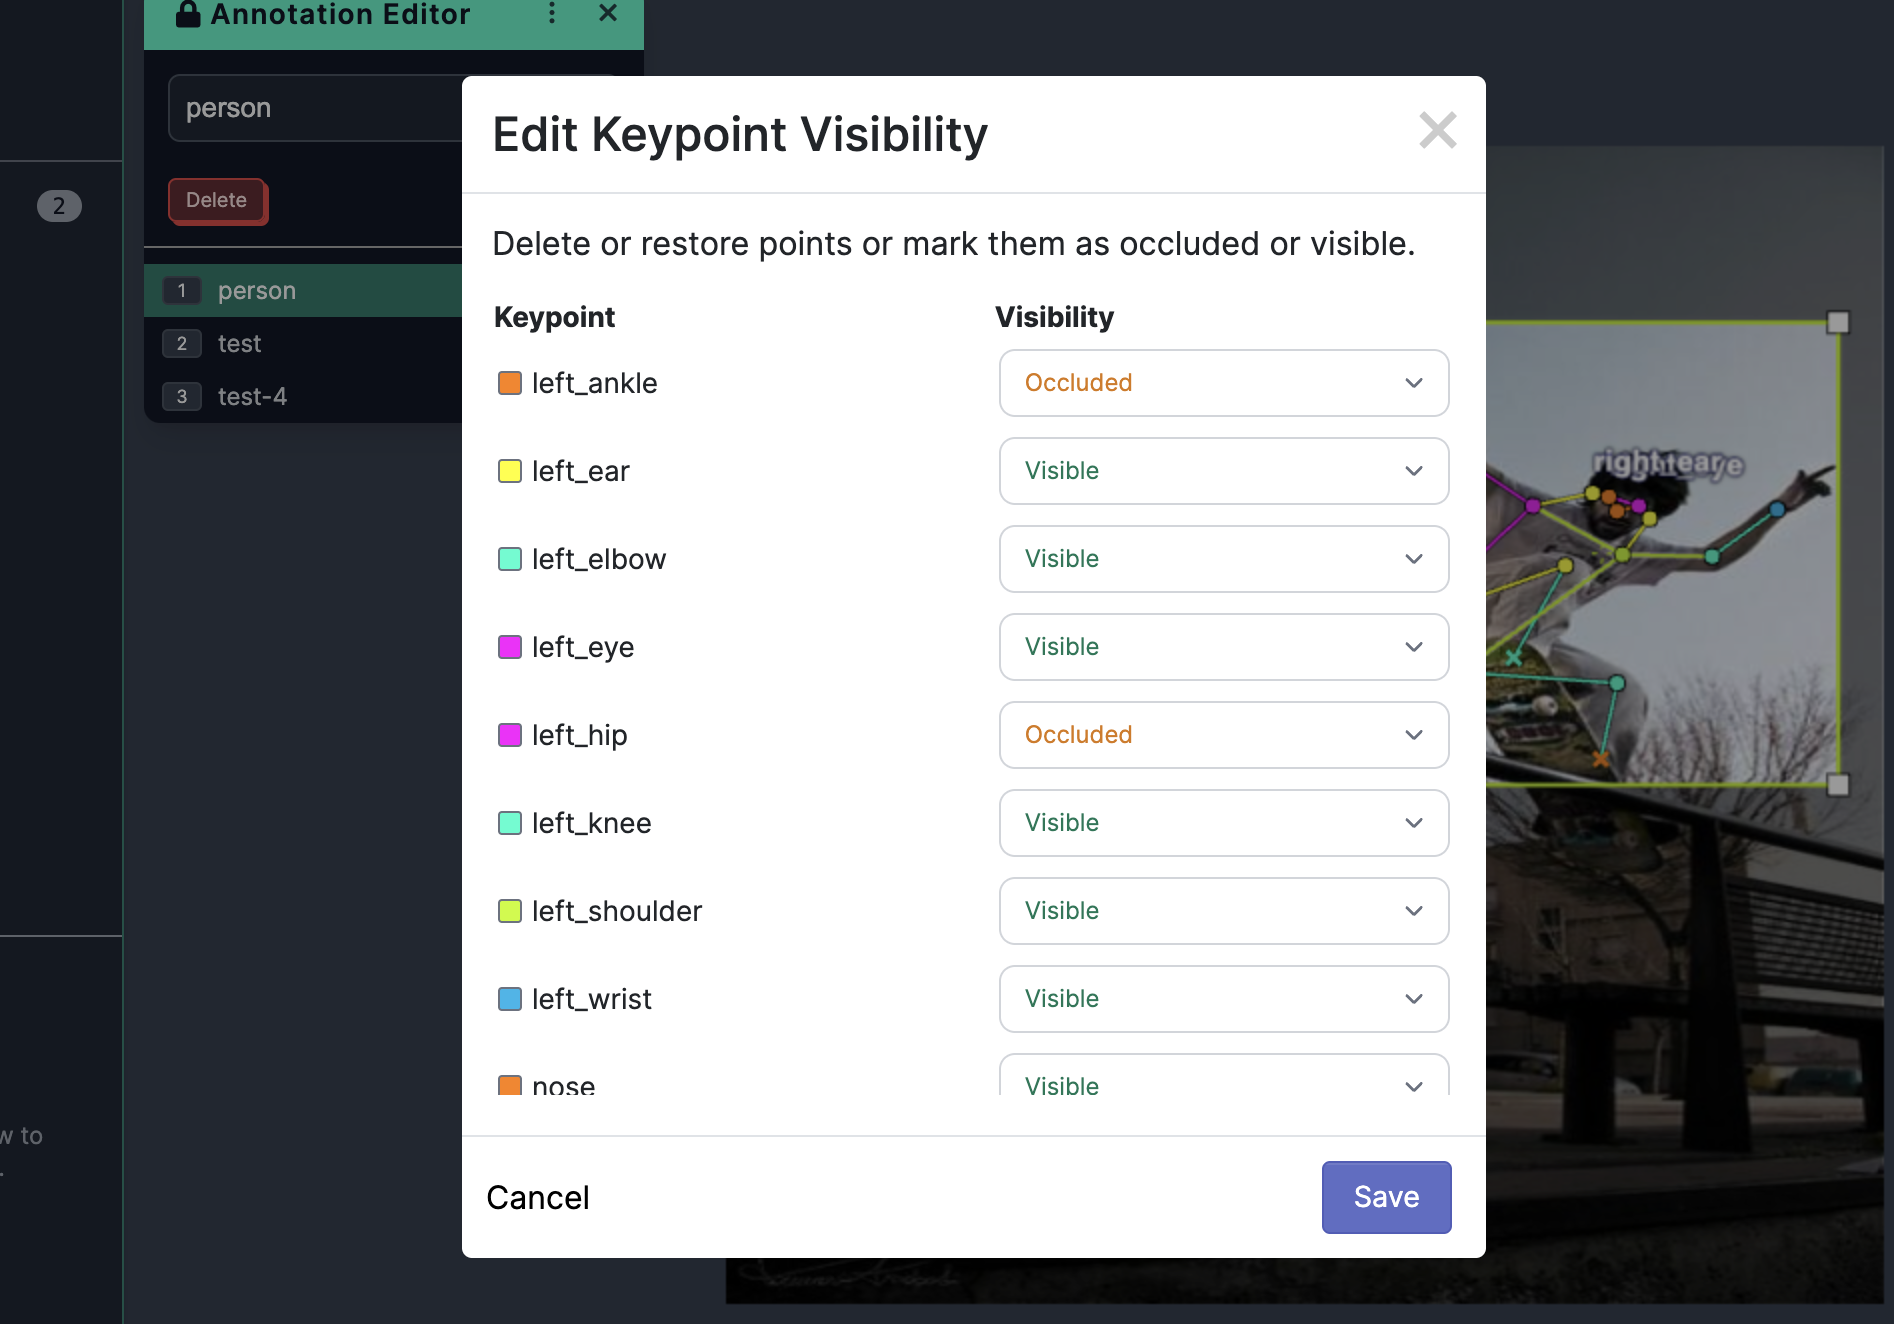The image size is (1894, 1324).
Task: Open the left_ear visibility dropdown
Action: coord(1223,471)
